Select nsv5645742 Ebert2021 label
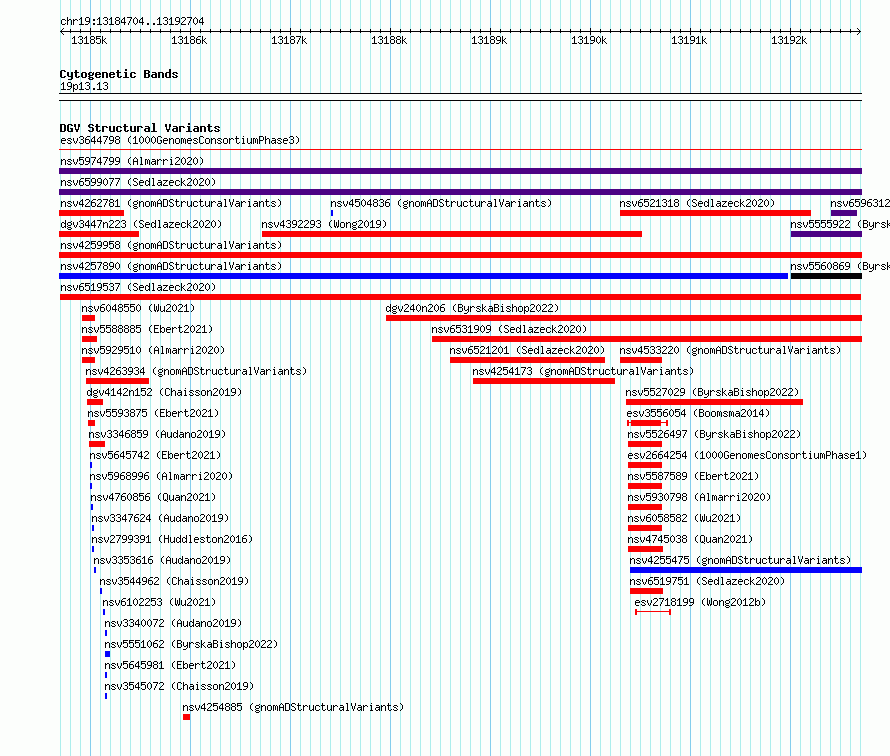 pos(156,455)
